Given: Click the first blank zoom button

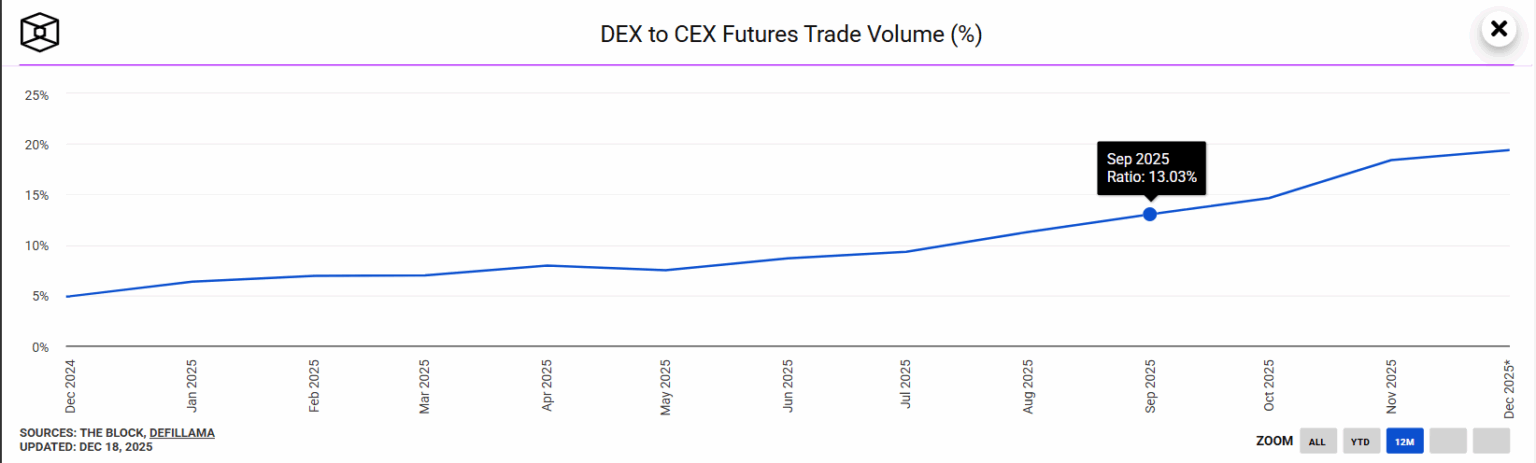Looking at the screenshot, I should [1447, 441].
